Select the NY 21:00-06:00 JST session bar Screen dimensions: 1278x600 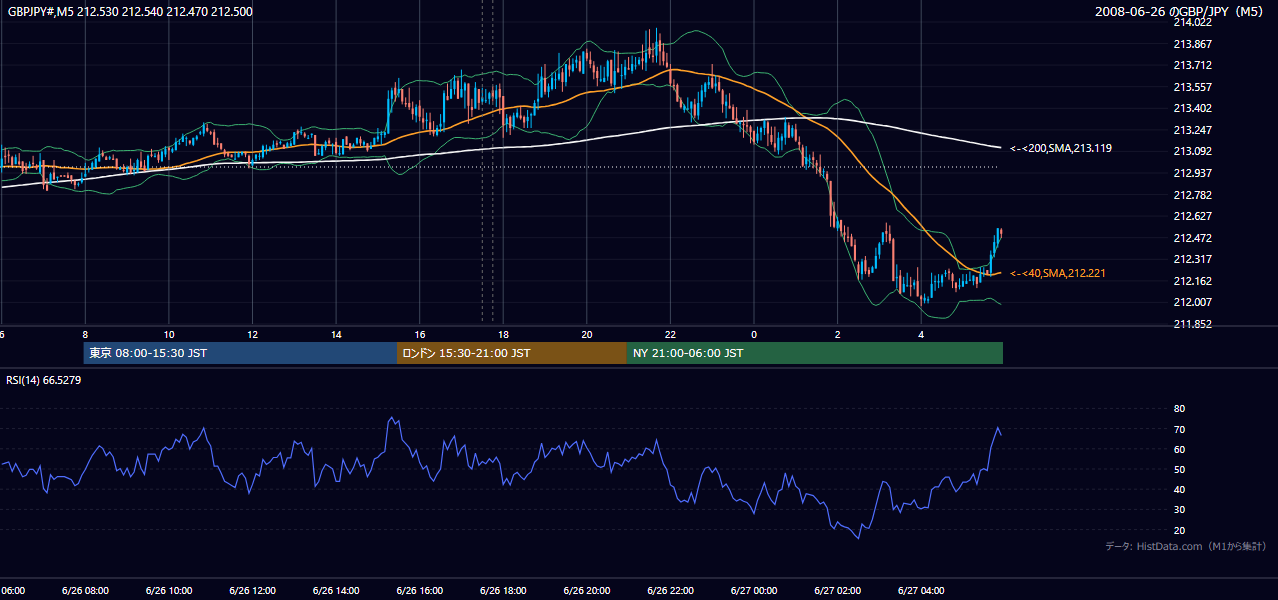click(815, 353)
